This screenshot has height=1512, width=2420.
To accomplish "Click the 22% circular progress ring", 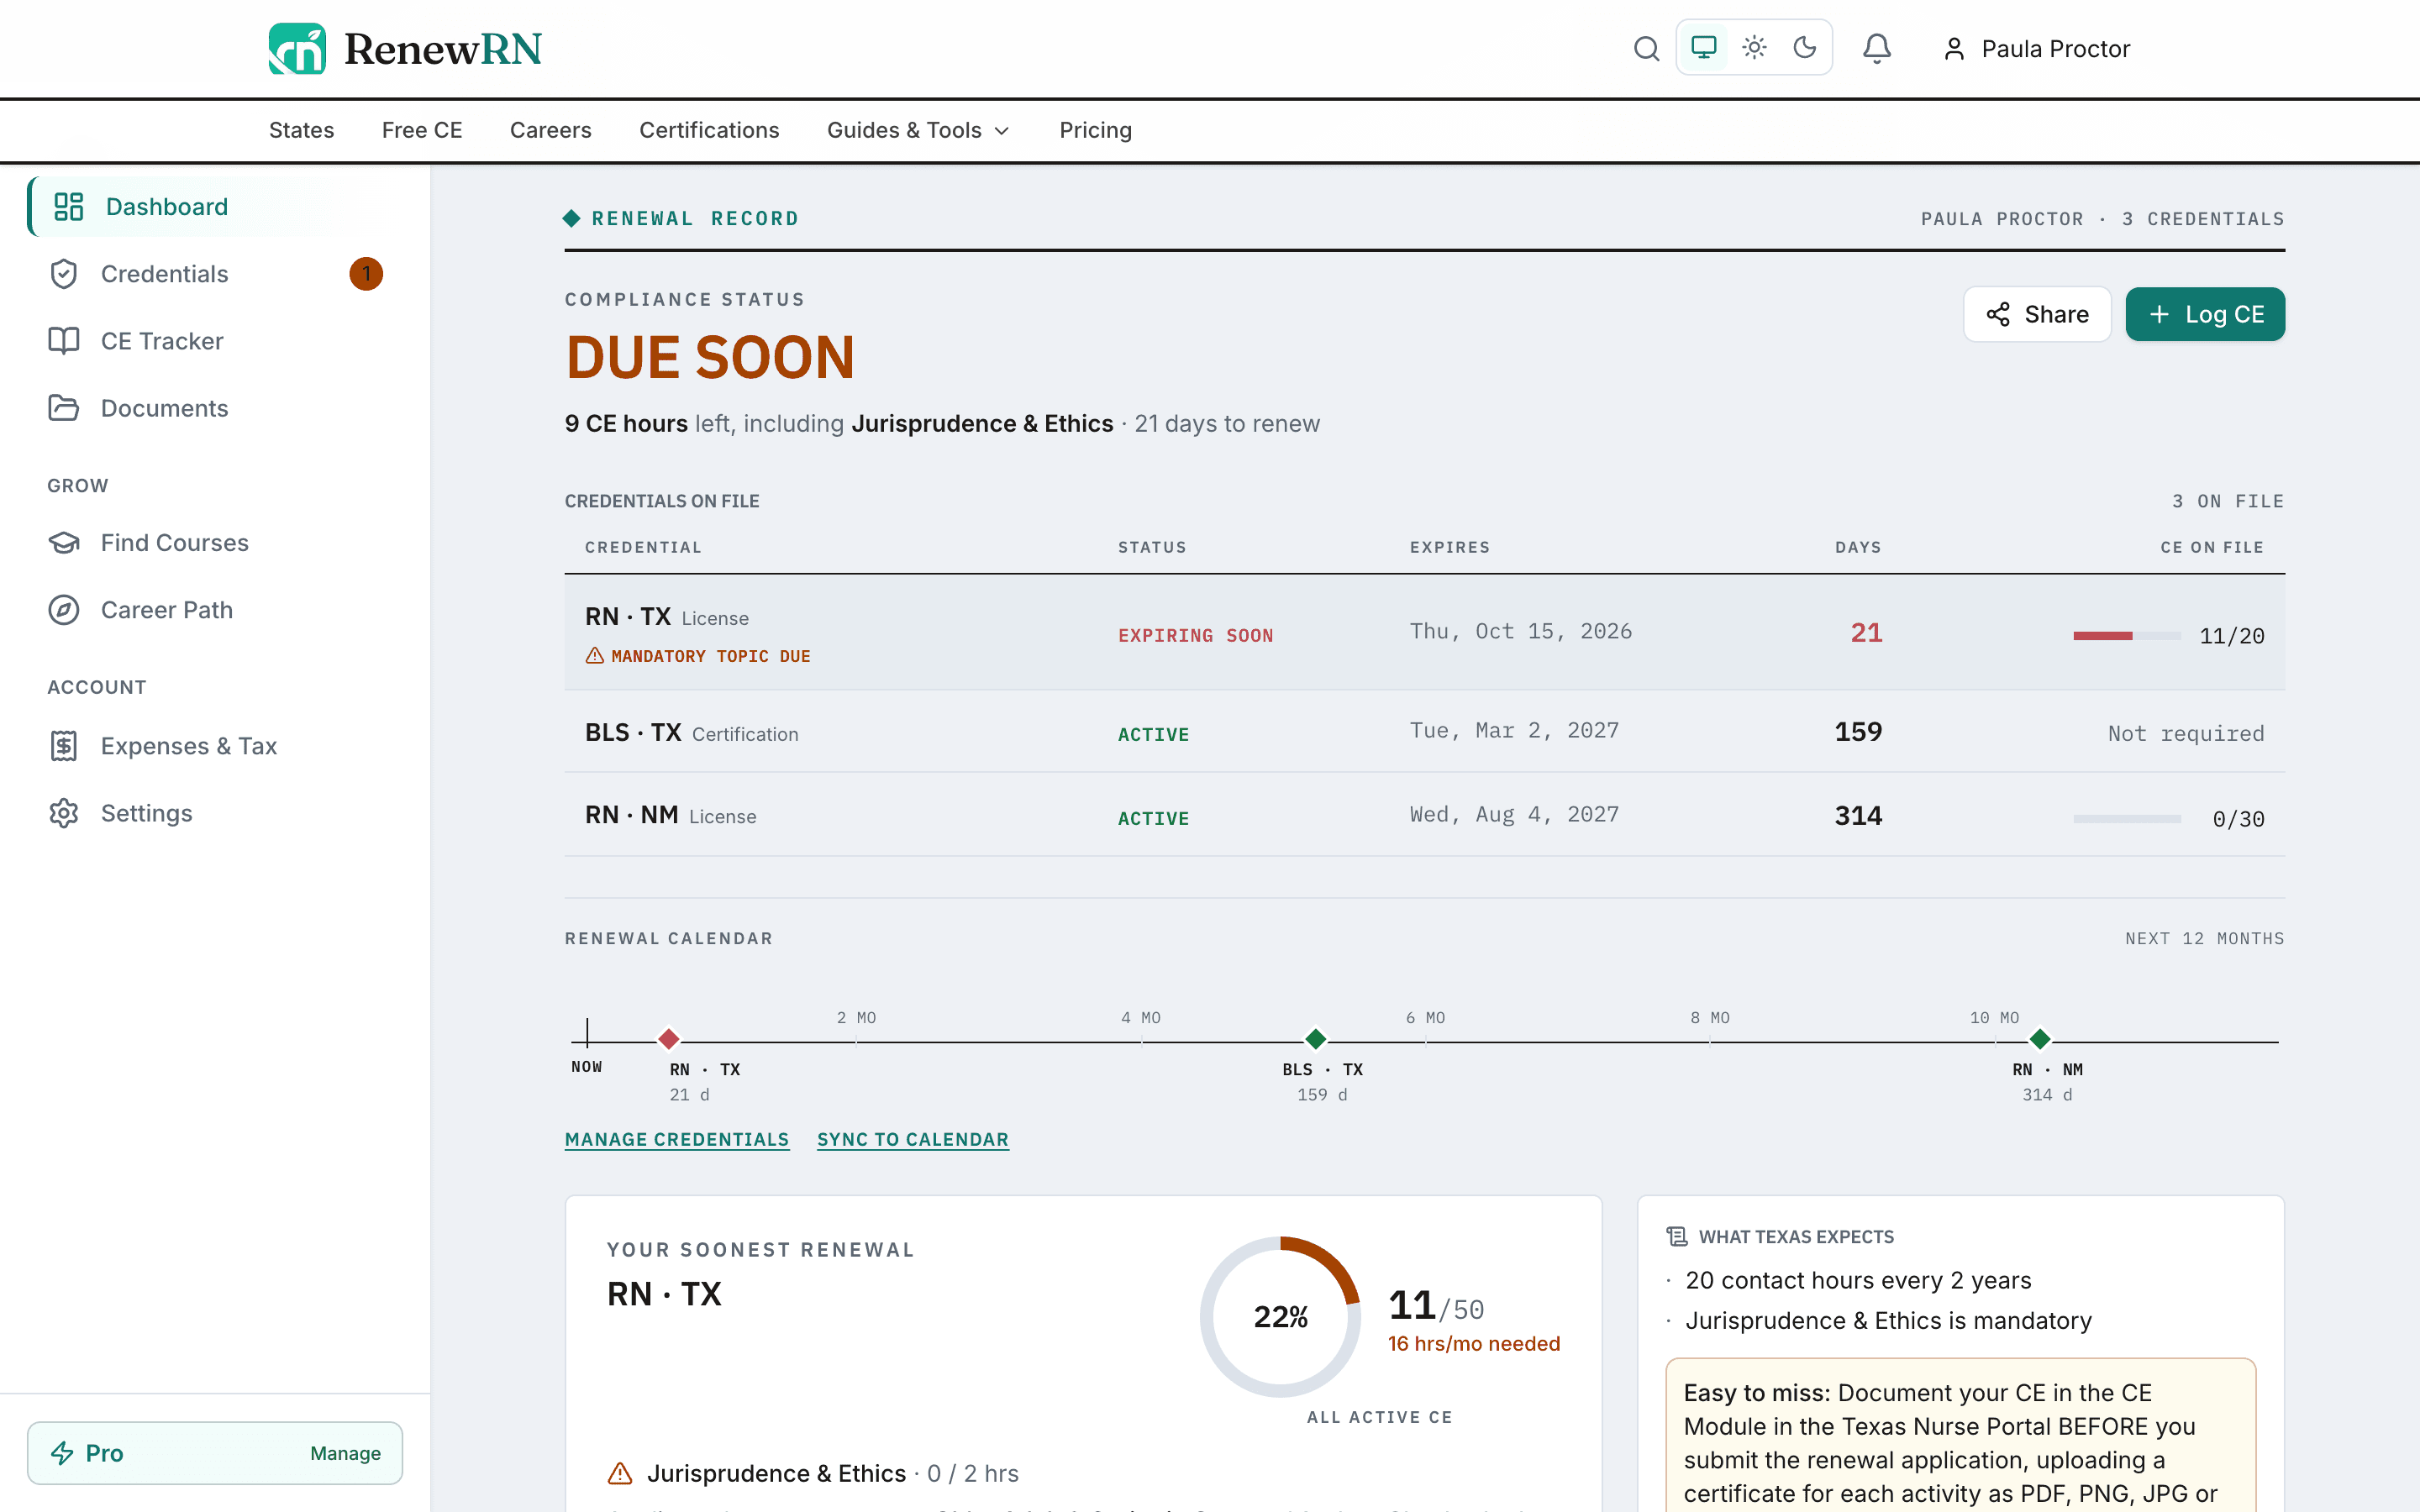I will coord(1280,1317).
